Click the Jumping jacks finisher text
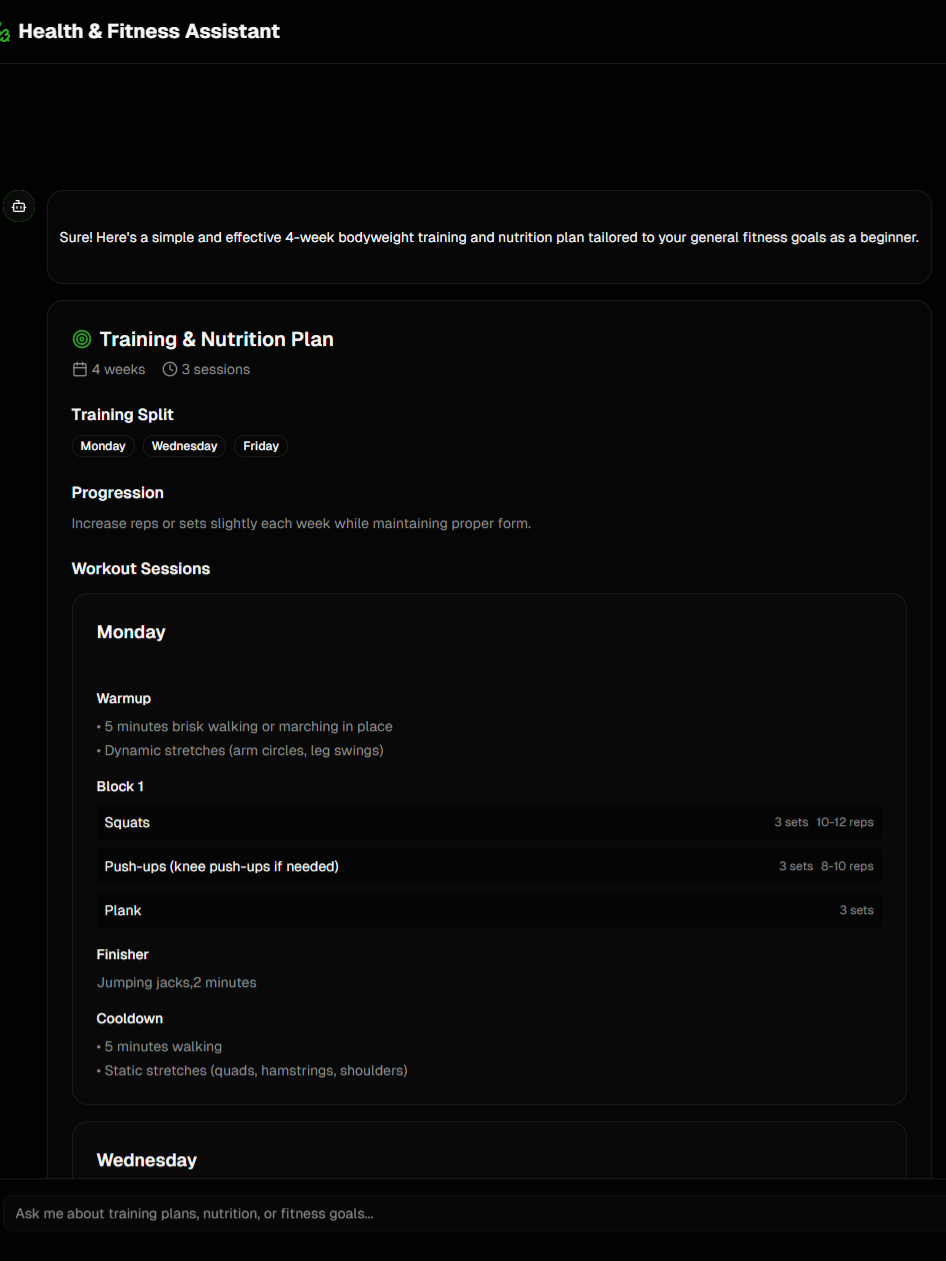The width and height of the screenshot is (946, 1261). (x=176, y=982)
